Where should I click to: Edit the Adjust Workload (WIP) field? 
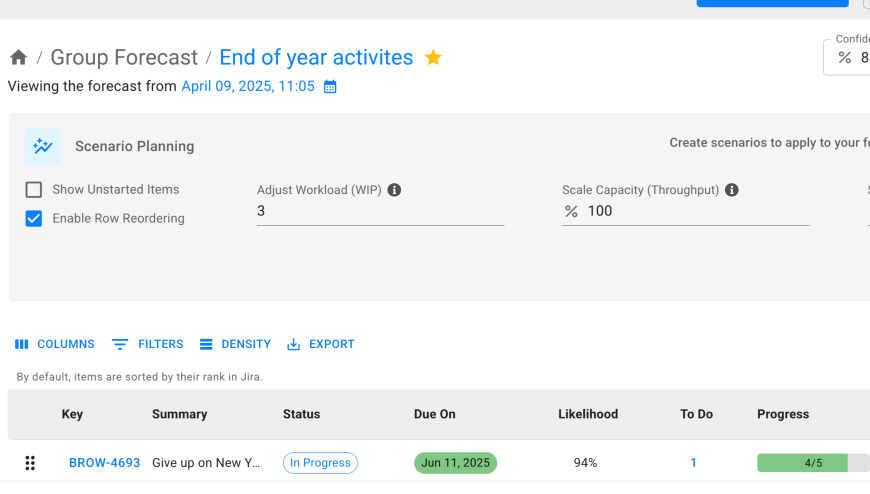[380, 211]
